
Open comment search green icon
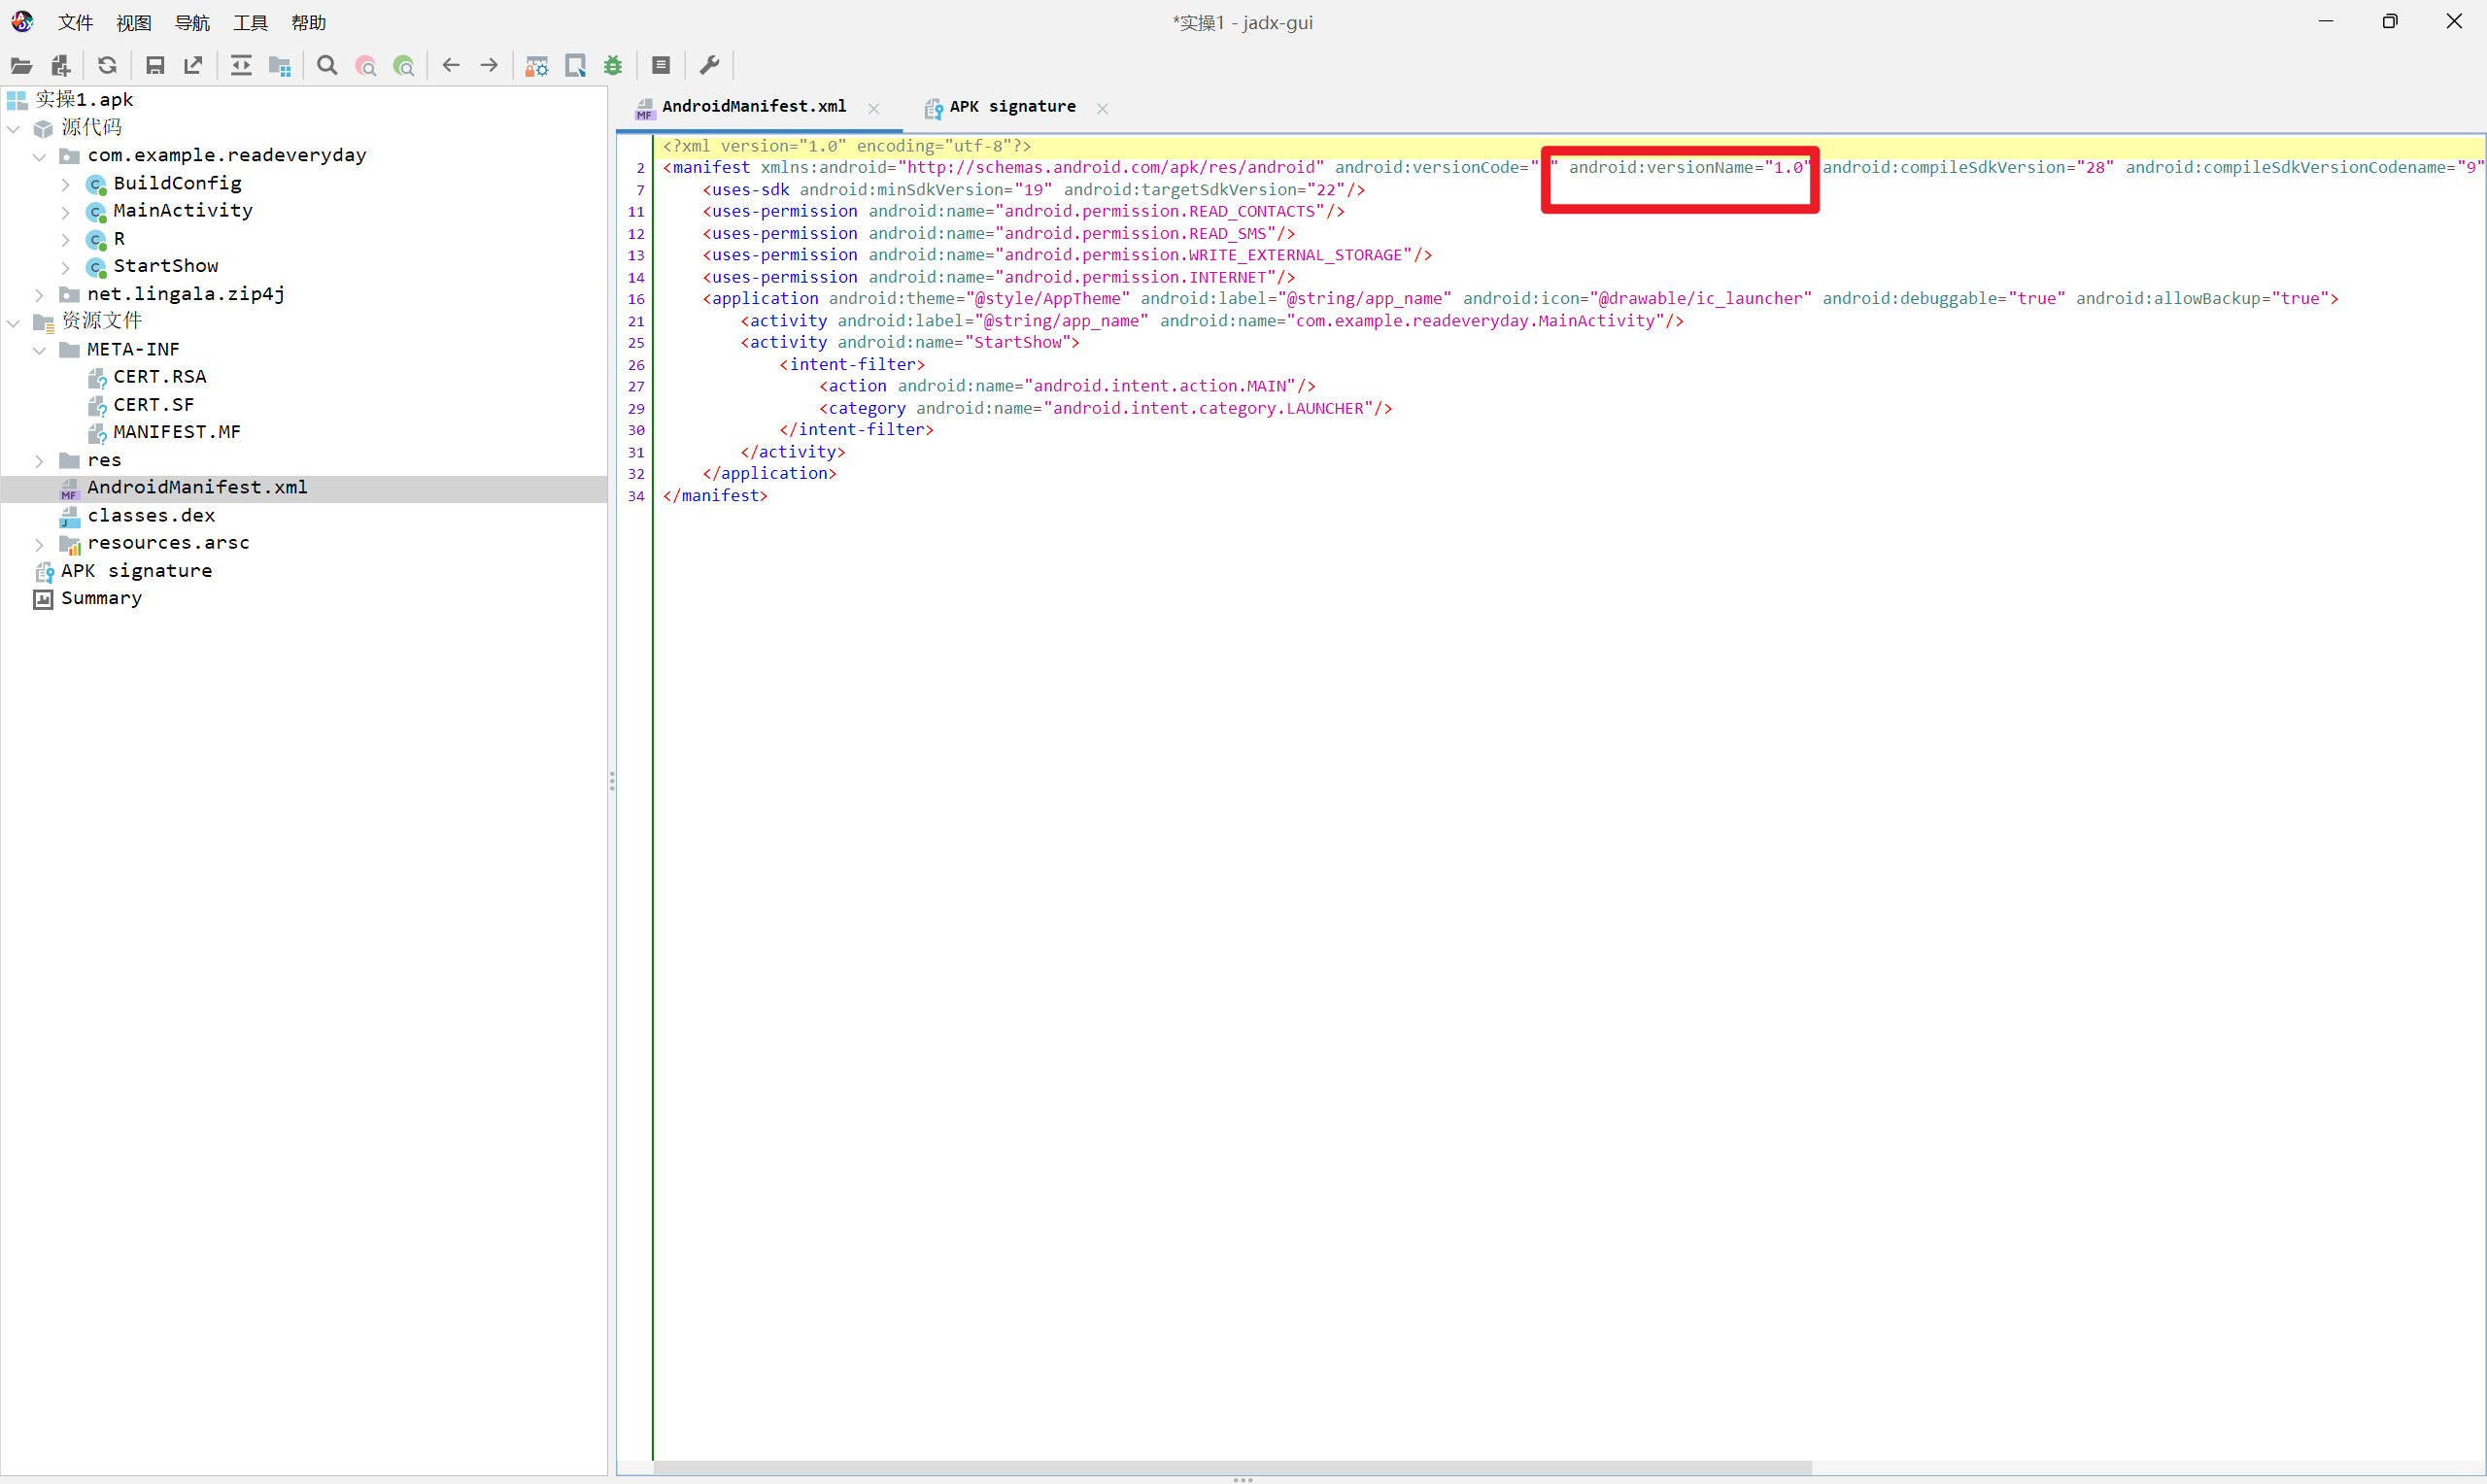coord(404,66)
